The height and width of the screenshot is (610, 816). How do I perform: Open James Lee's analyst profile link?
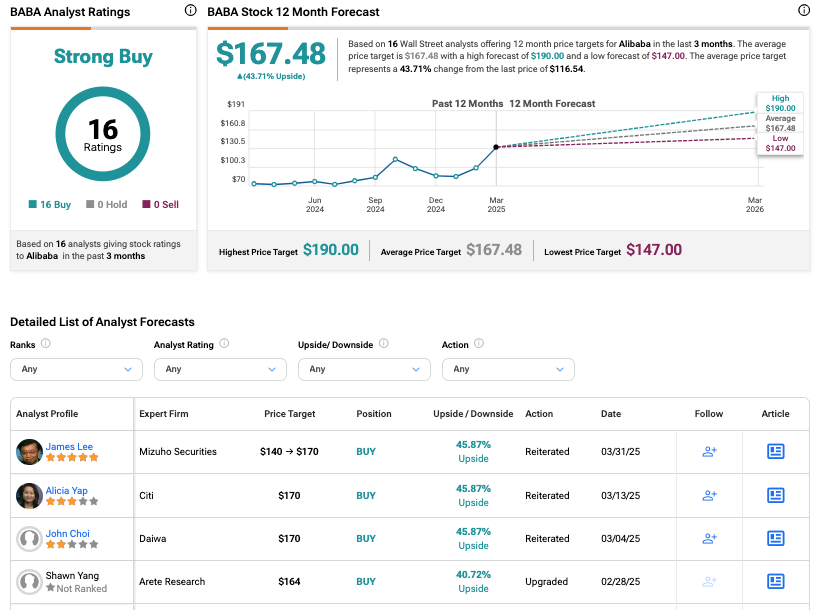[69, 447]
